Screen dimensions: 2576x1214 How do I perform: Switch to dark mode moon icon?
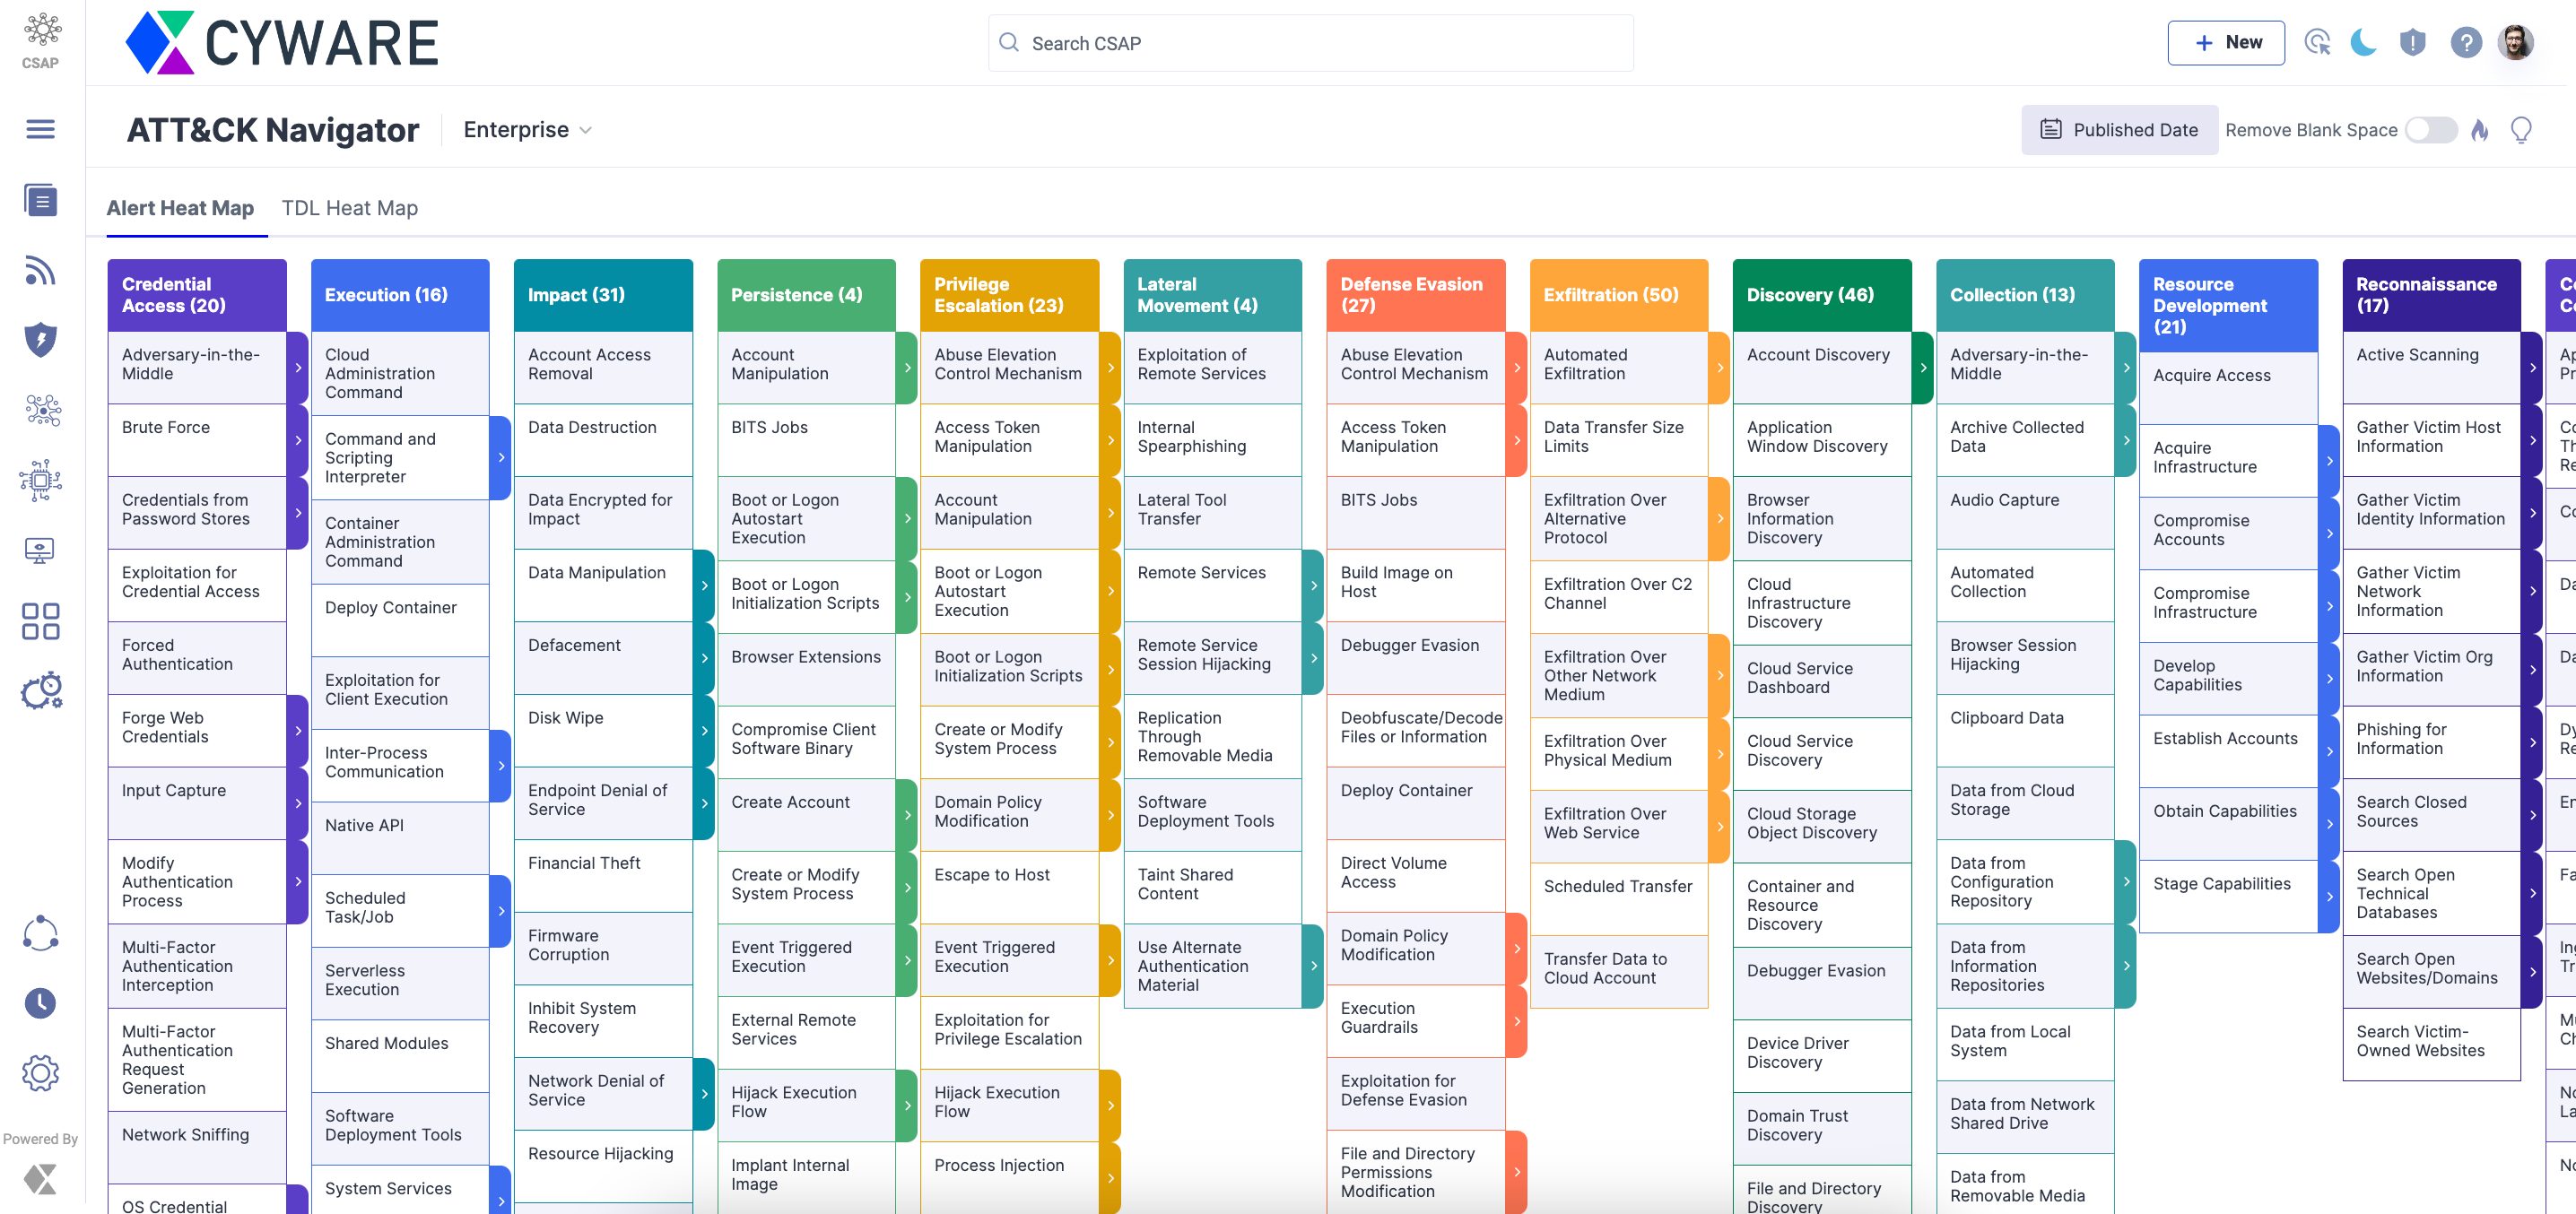(2363, 42)
